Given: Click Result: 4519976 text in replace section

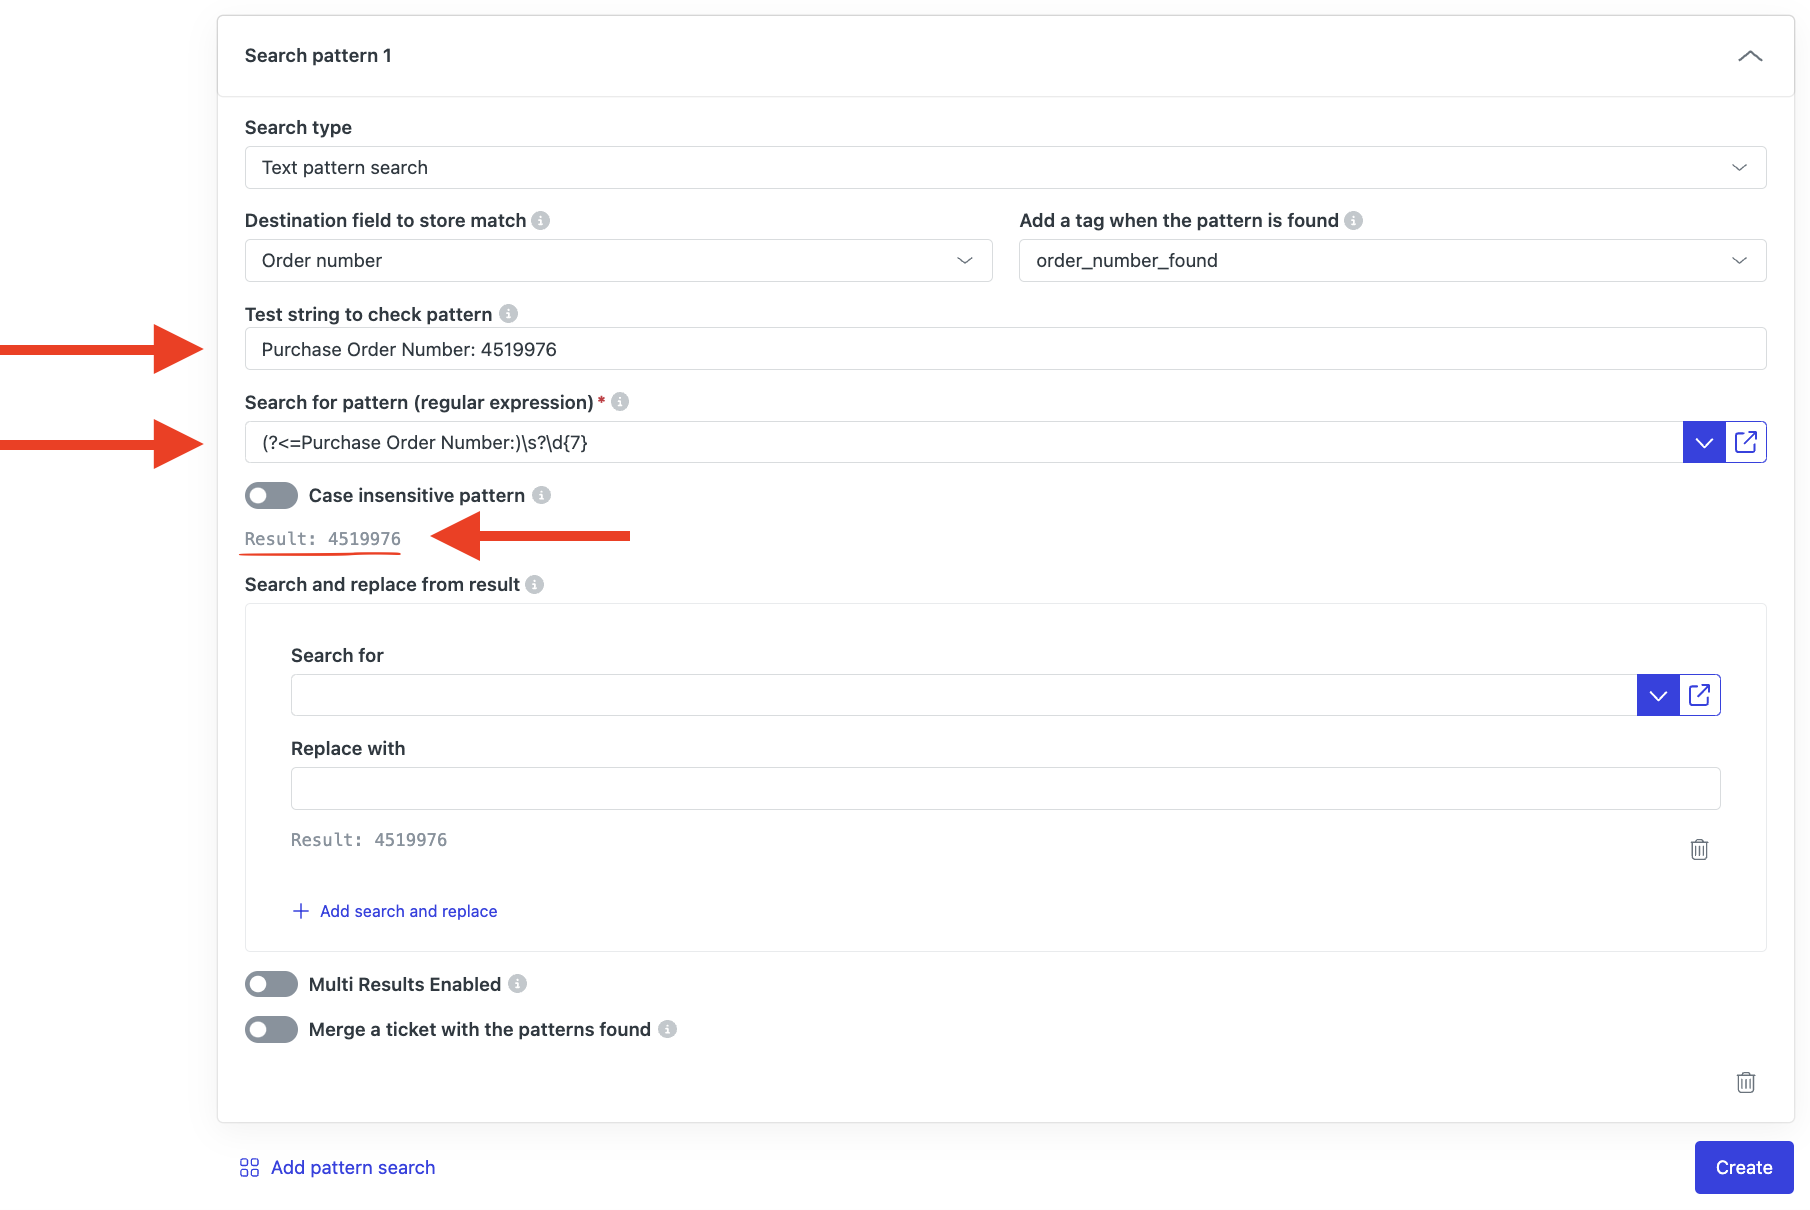Looking at the screenshot, I should (x=369, y=840).
